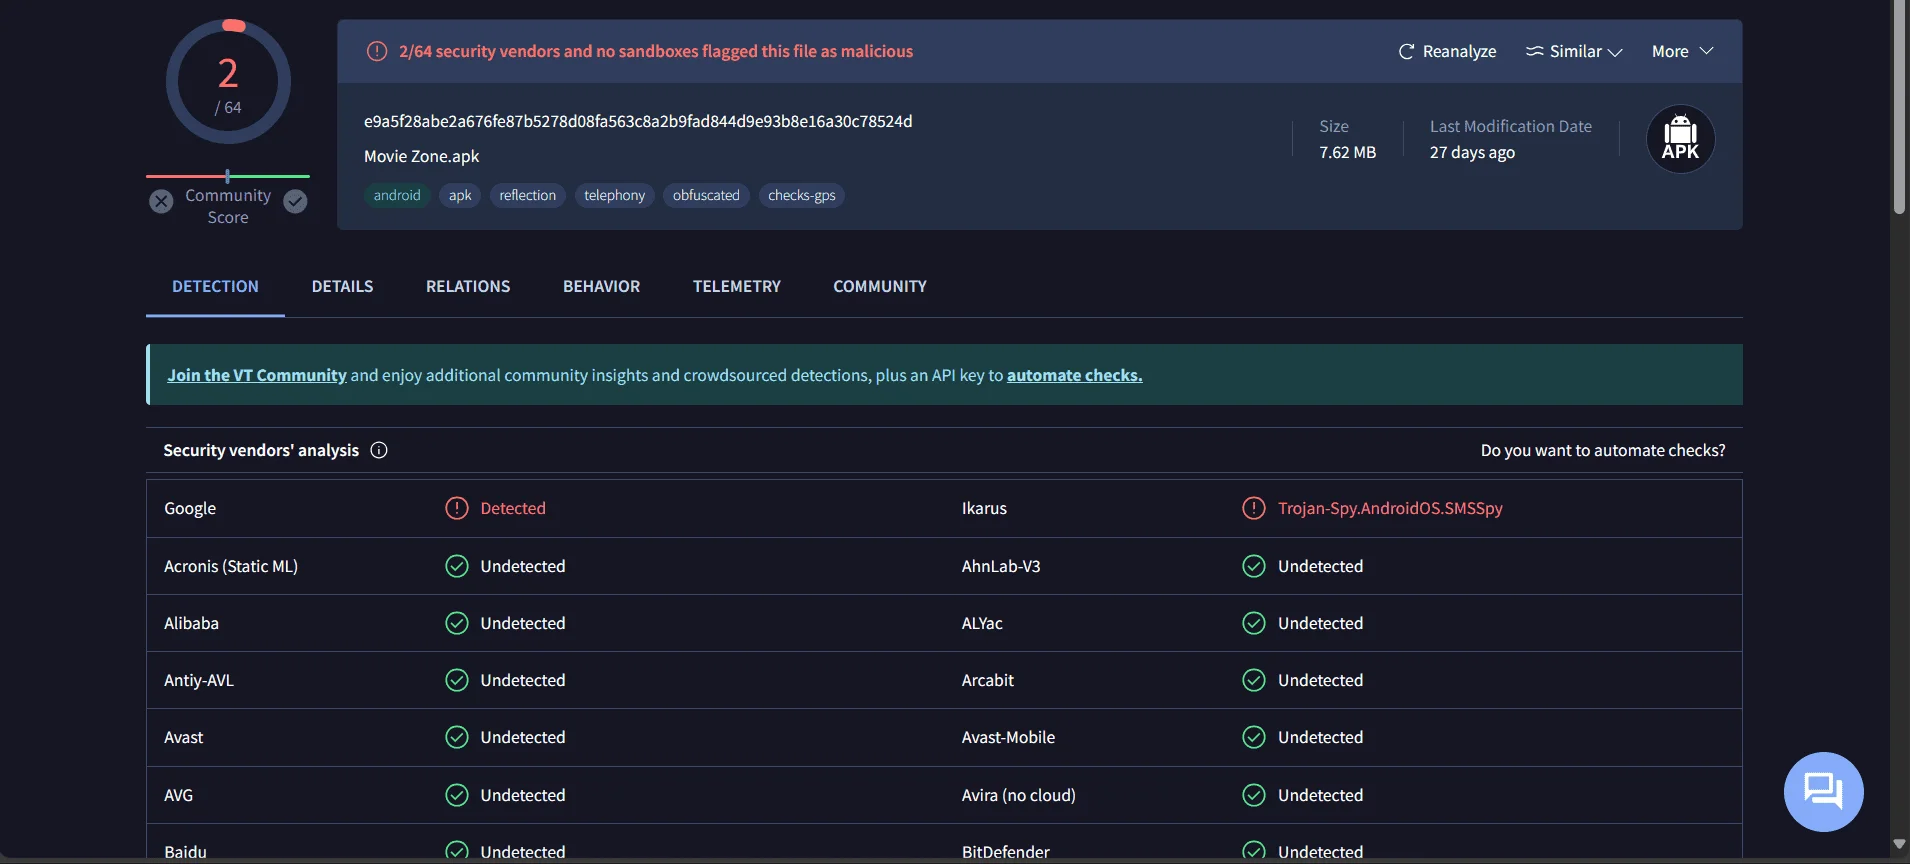Click Avira (no cloud) undetected checkmark icon
1910x864 pixels.
[1254, 795]
